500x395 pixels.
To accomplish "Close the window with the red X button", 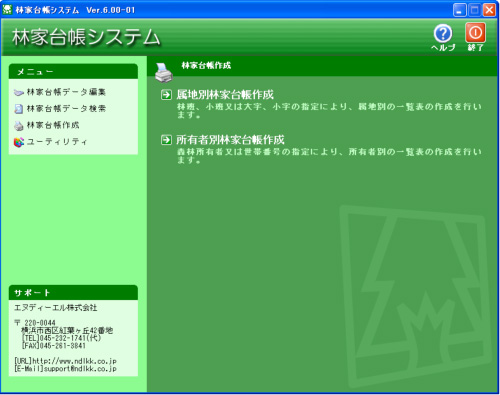I will [489, 10].
